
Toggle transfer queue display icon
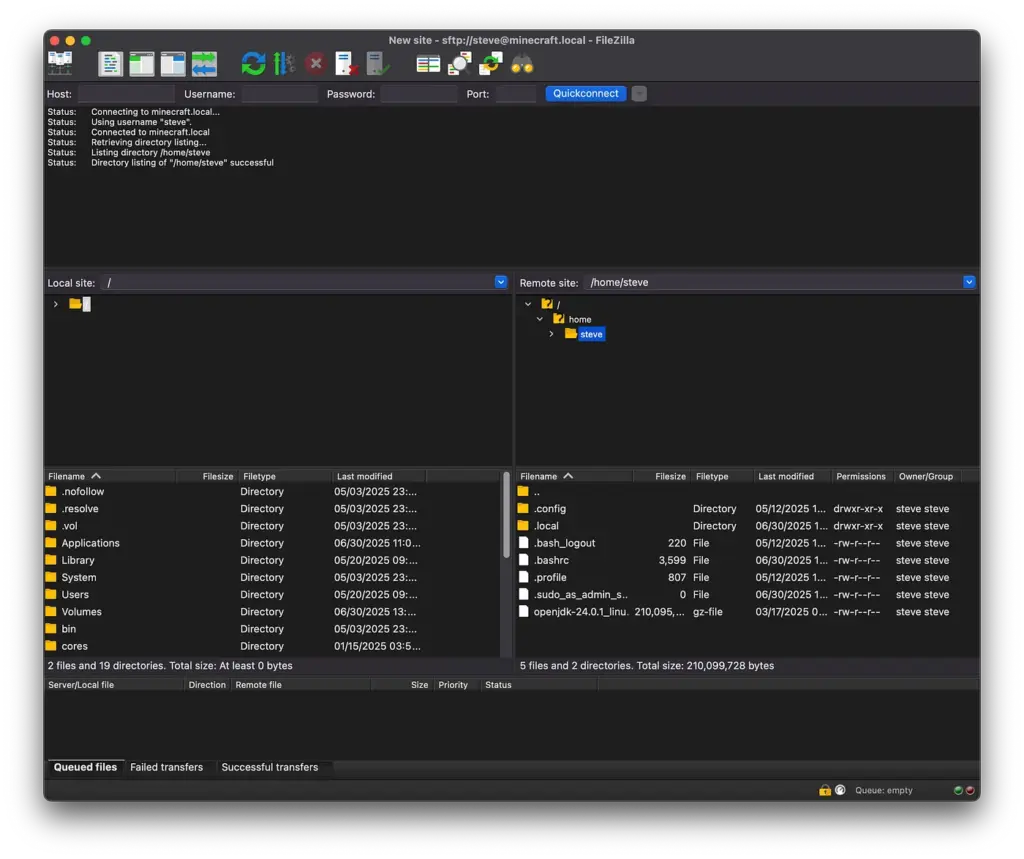[x=204, y=64]
